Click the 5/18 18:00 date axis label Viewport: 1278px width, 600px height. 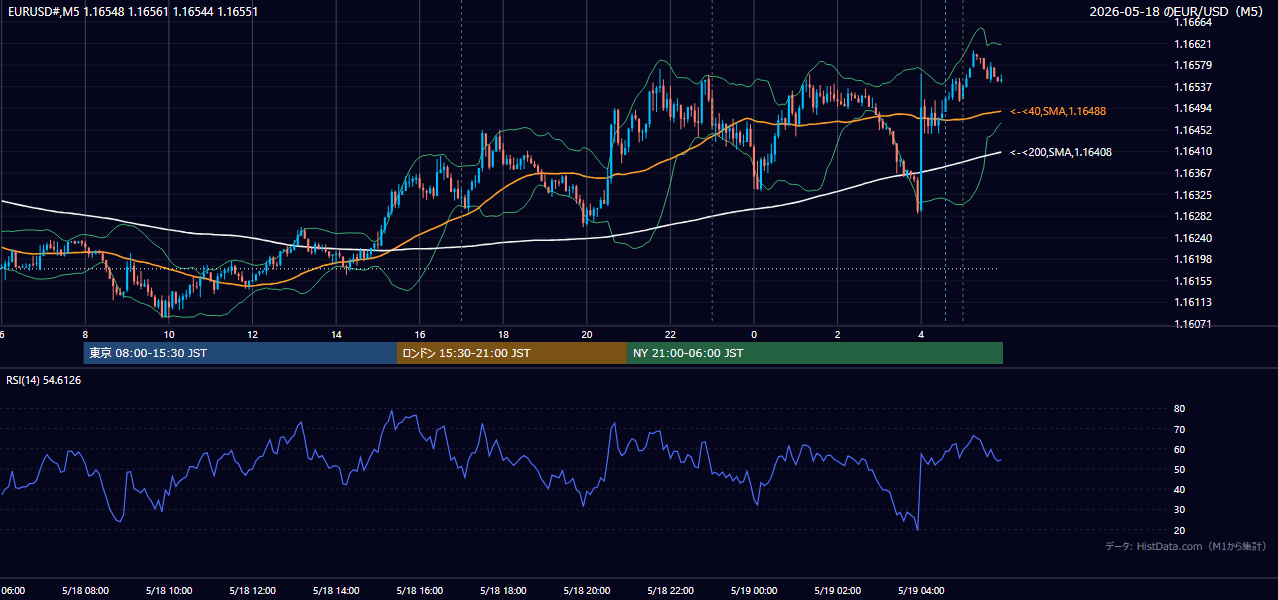[x=503, y=591]
